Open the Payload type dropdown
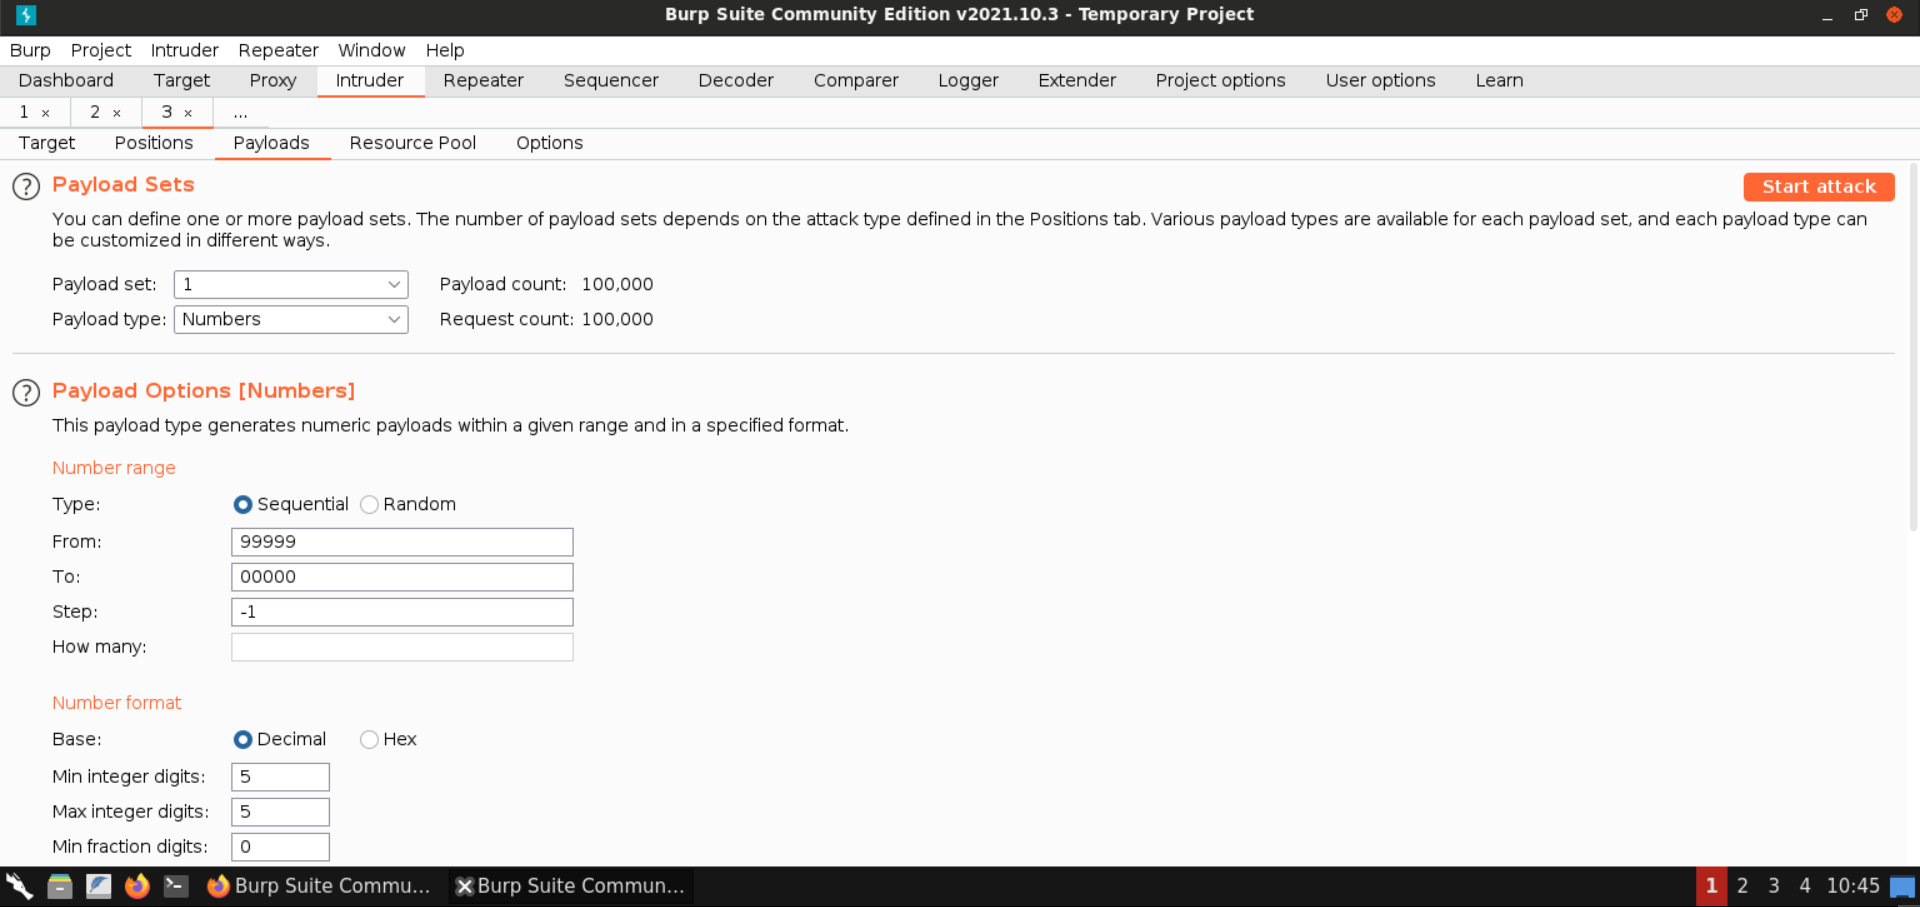 [291, 320]
